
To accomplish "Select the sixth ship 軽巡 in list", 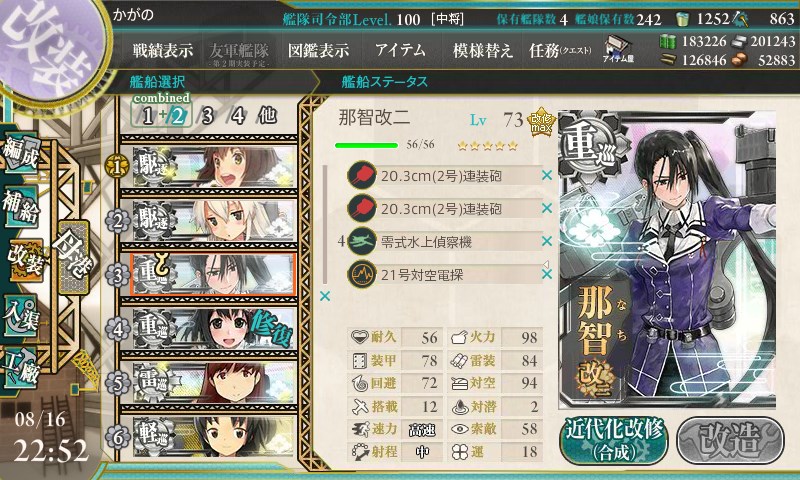I will tap(214, 436).
